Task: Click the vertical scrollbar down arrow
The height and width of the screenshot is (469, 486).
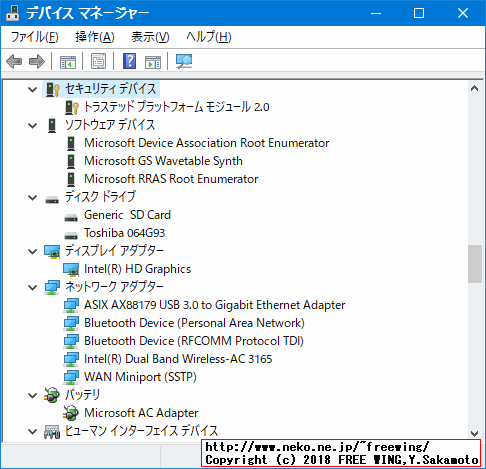Action: (474, 434)
